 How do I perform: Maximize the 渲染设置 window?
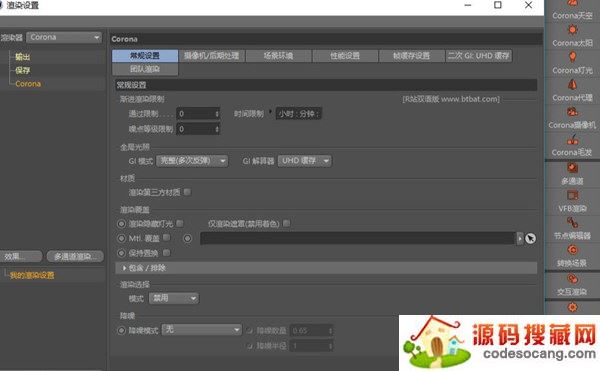point(497,5)
